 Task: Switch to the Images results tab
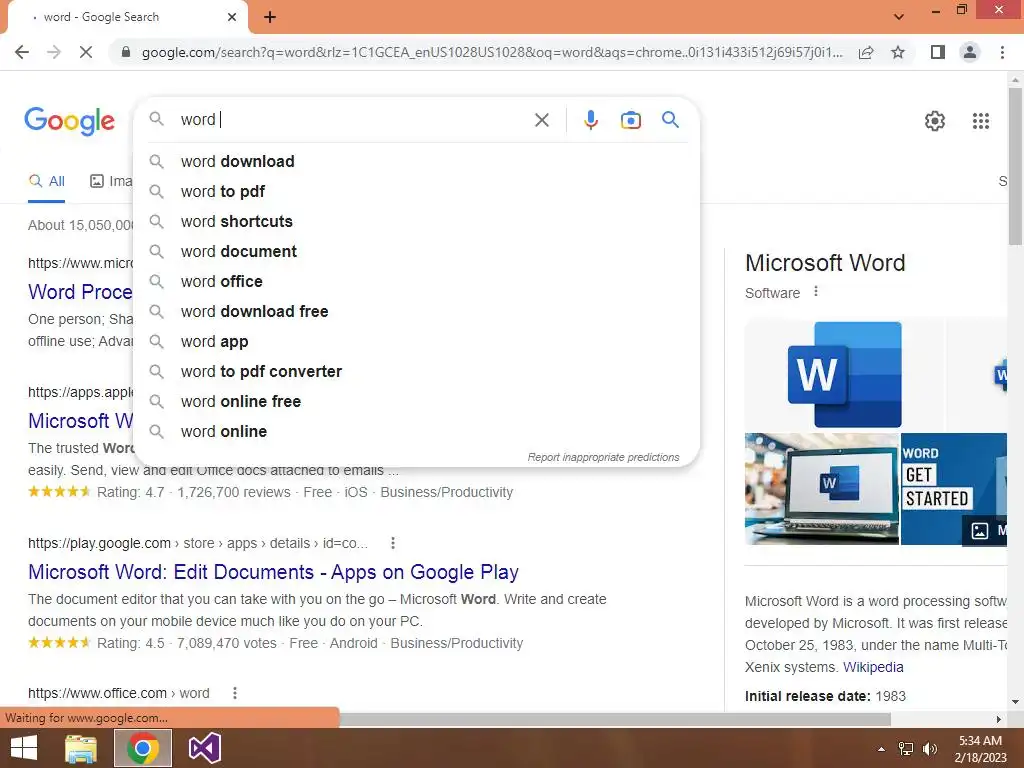tap(110, 182)
